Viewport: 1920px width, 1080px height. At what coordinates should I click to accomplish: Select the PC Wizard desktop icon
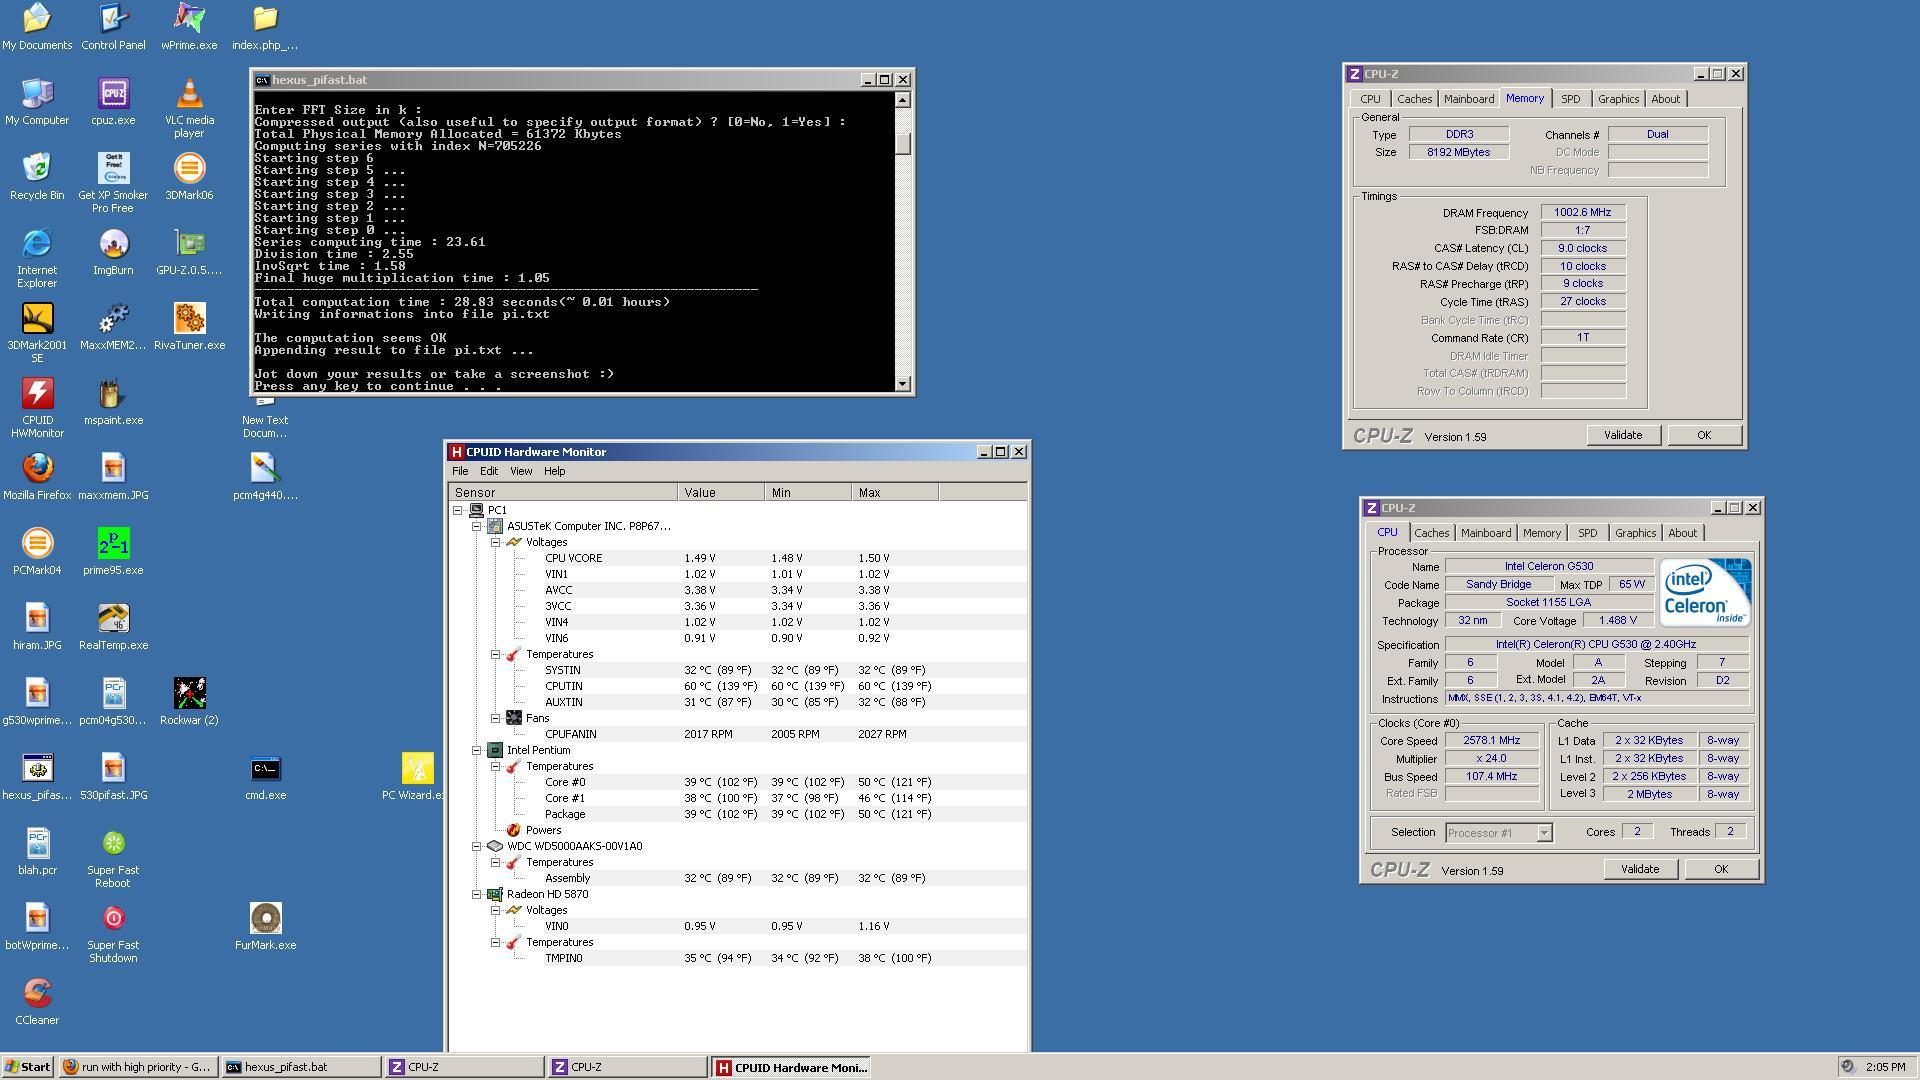[413, 776]
